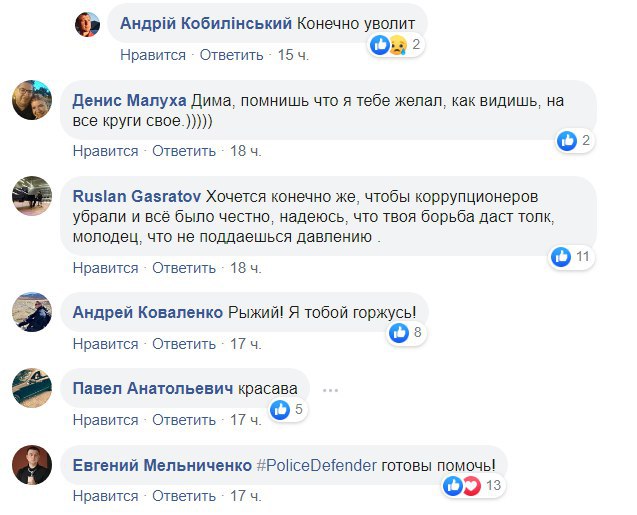Screen dimensions: 637x515
Task: Open Павел Анатольевич's avatar
Action: tap(31, 387)
